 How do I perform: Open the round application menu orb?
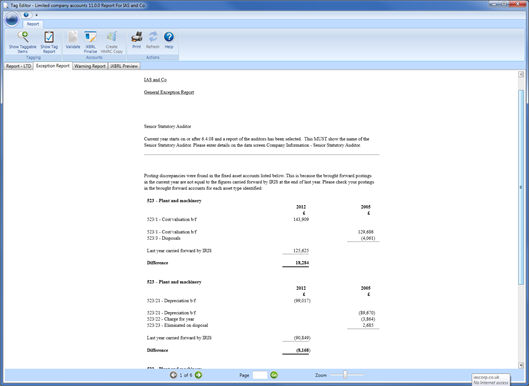click(x=12, y=20)
